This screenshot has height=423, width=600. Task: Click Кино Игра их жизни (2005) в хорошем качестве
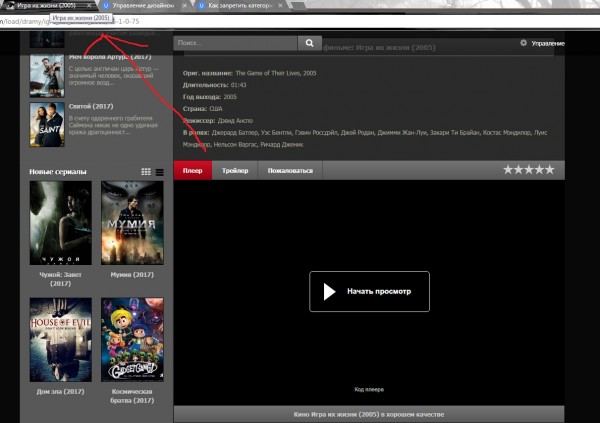point(369,414)
